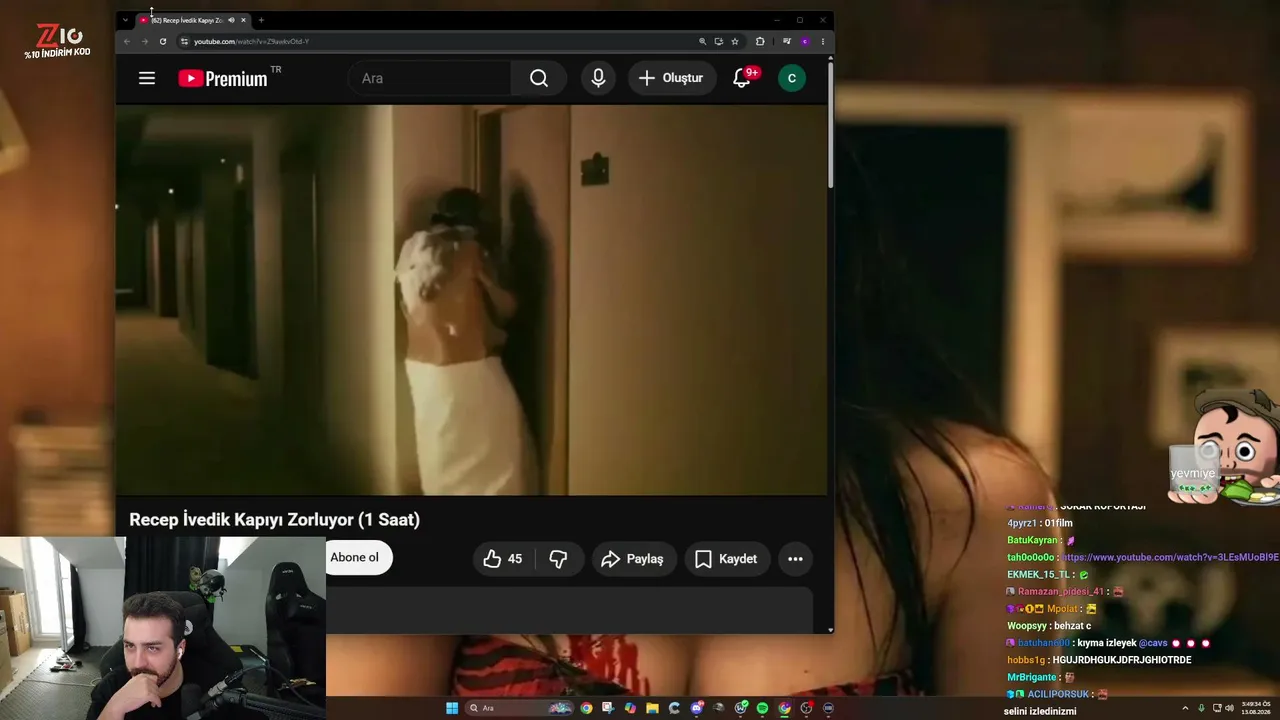Click the Oluştur create button

pyautogui.click(x=671, y=78)
